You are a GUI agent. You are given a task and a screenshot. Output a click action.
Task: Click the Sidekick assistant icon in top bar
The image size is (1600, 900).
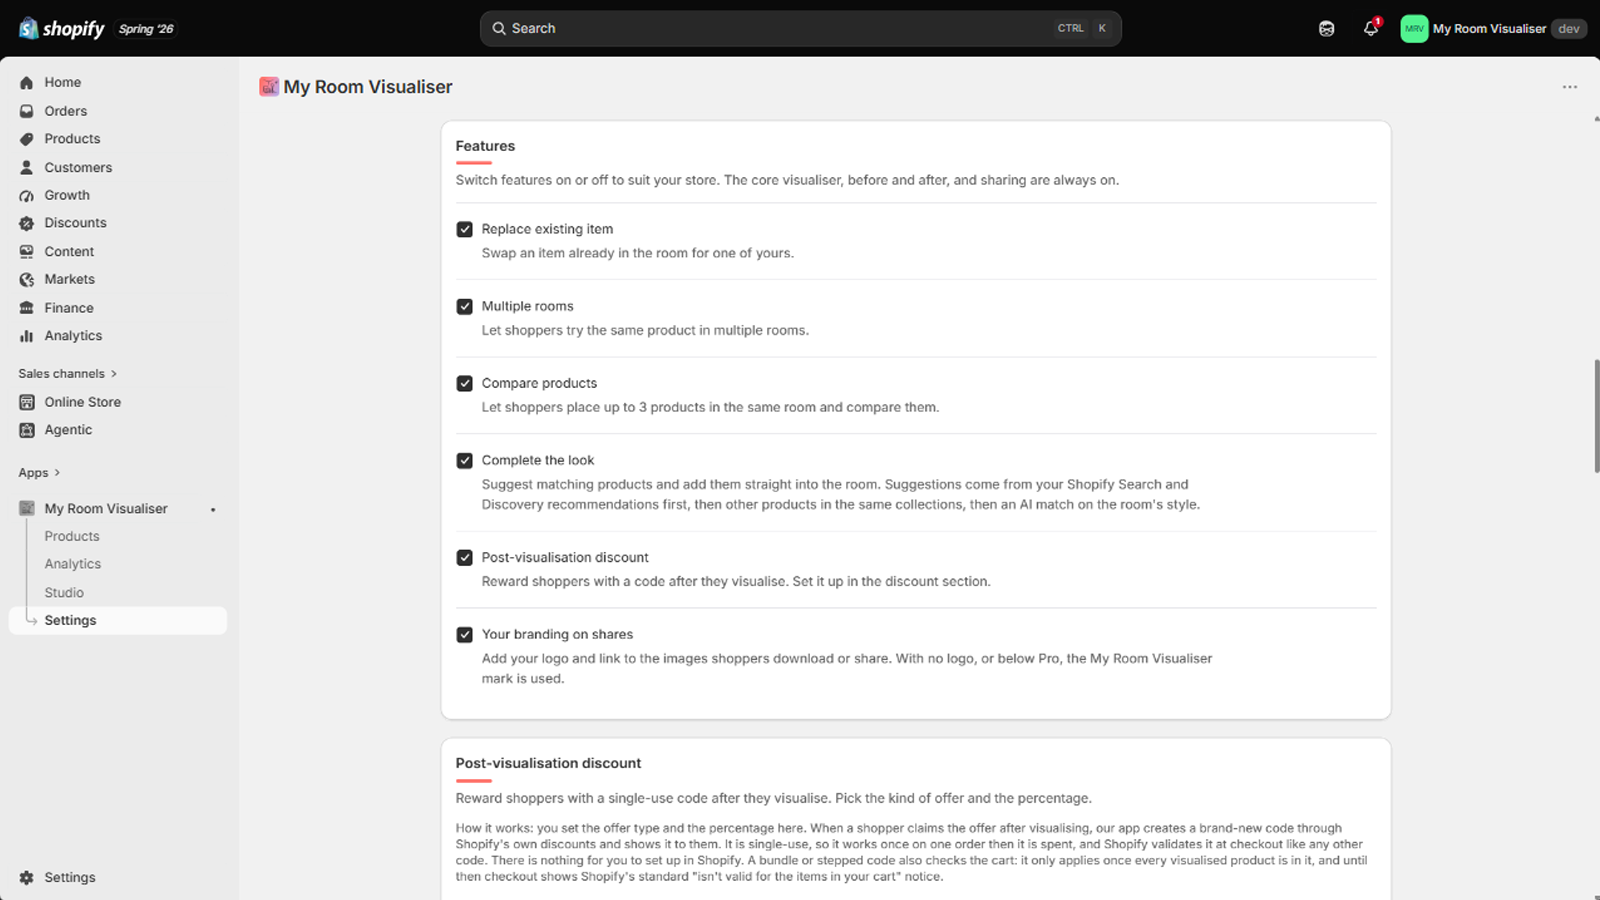(1326, 29)
